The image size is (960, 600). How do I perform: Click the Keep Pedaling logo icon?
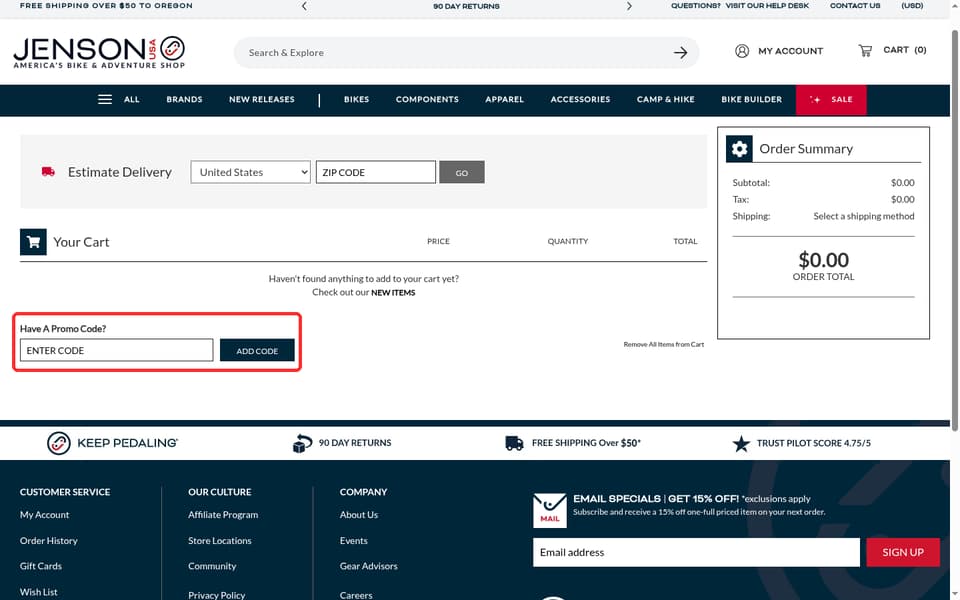tap(59, 443)
